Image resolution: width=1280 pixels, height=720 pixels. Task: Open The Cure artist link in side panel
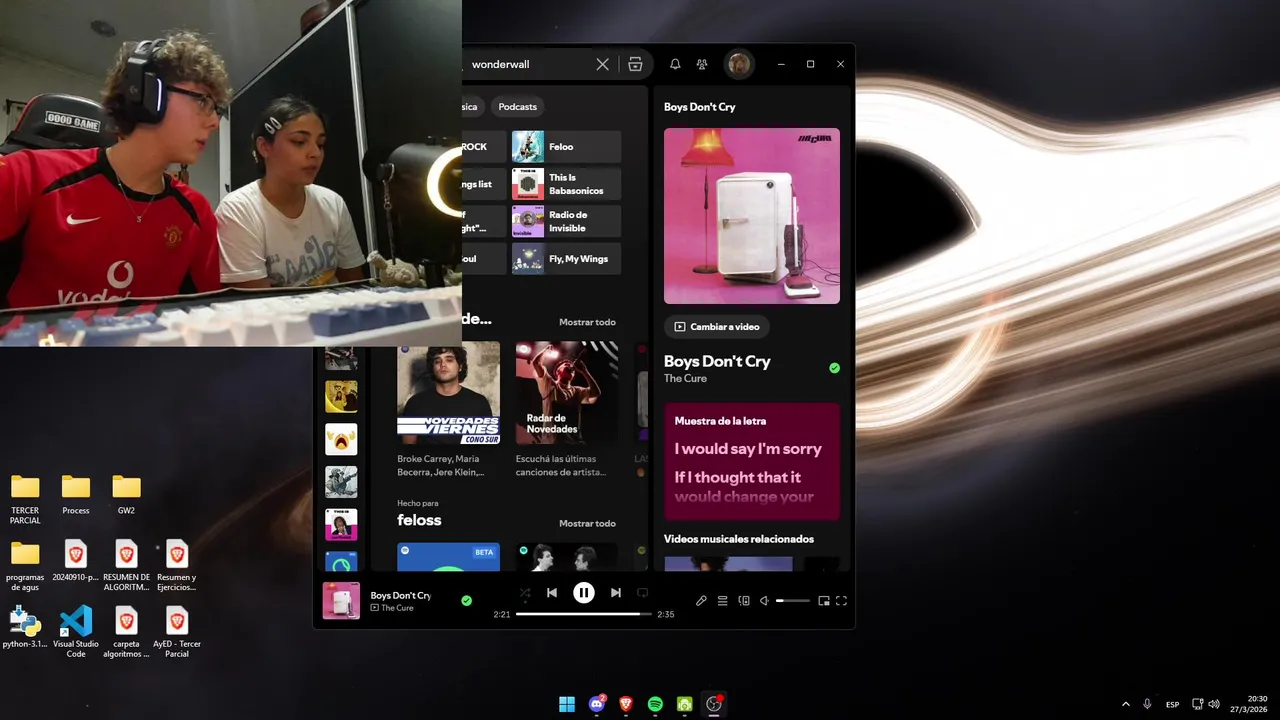point(685,379)
